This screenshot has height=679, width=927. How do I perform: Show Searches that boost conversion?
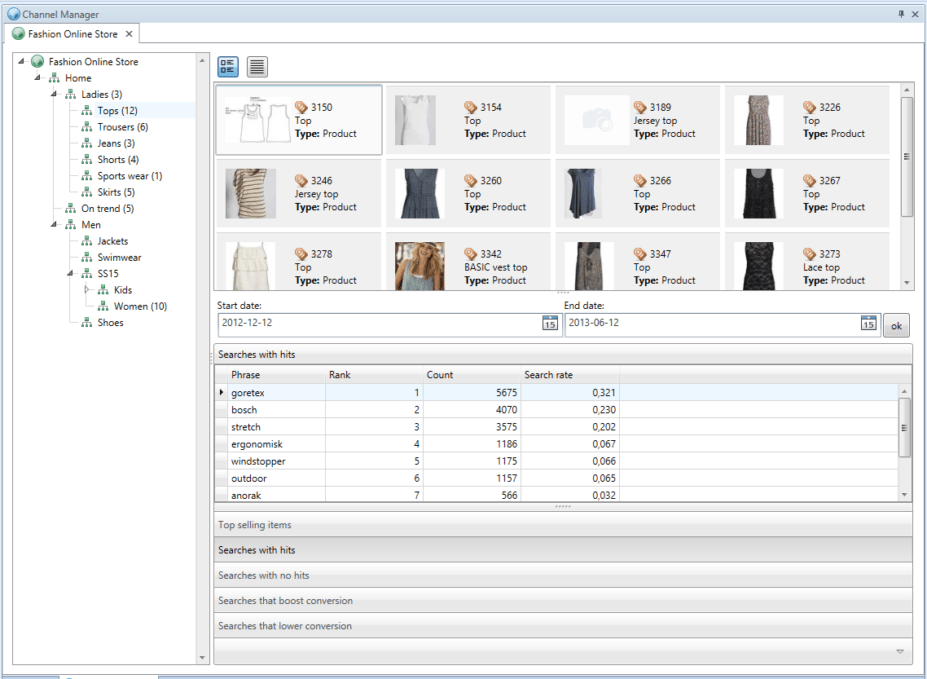285,601
